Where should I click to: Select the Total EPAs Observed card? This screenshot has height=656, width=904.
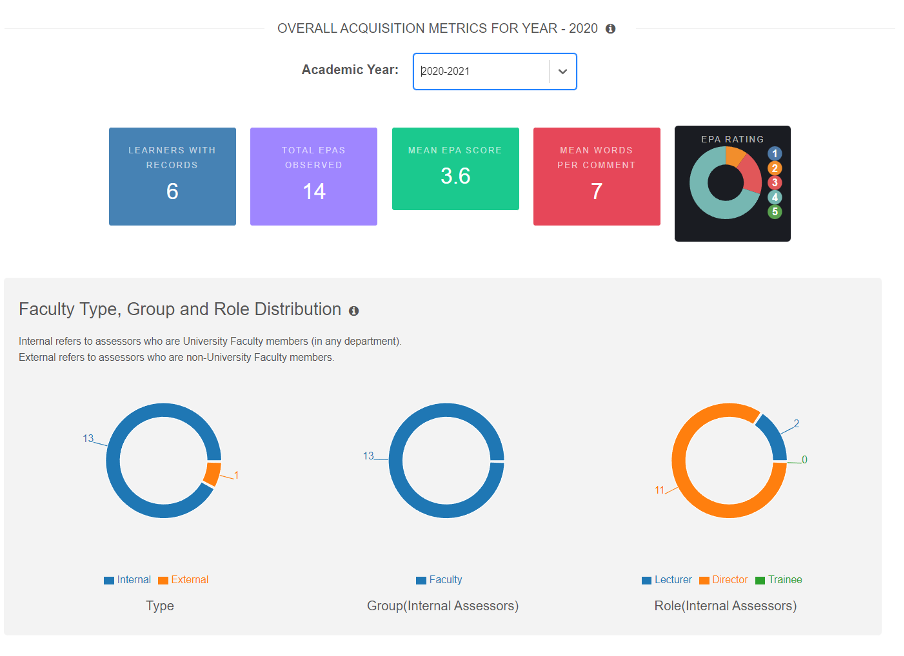[313, 176]
